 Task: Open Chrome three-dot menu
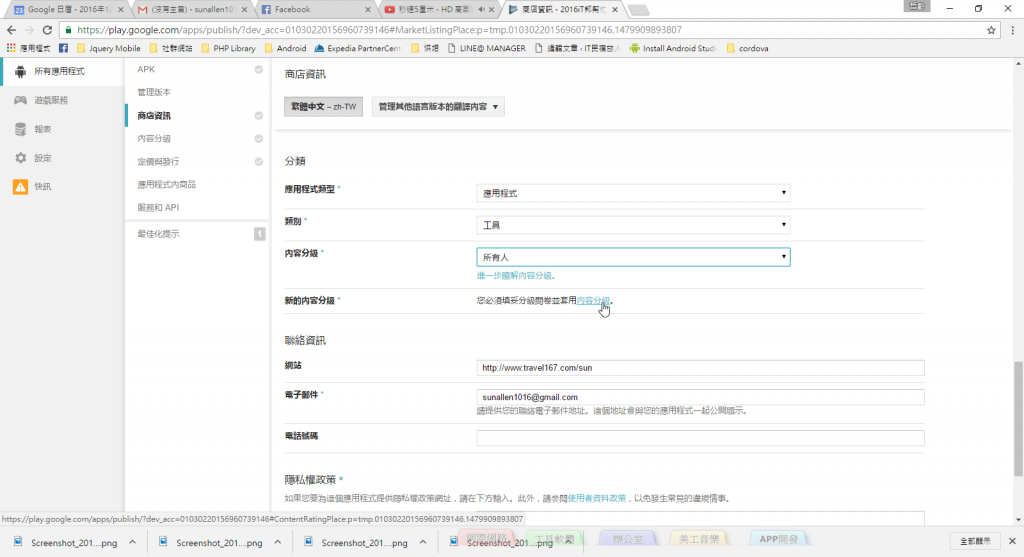tap(1012, 30)
